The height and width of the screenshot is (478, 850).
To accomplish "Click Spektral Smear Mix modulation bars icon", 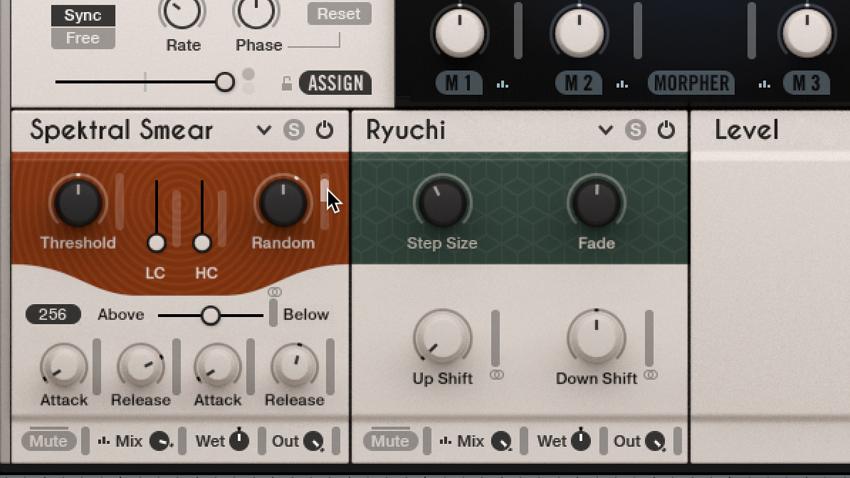I will (104, 441).
